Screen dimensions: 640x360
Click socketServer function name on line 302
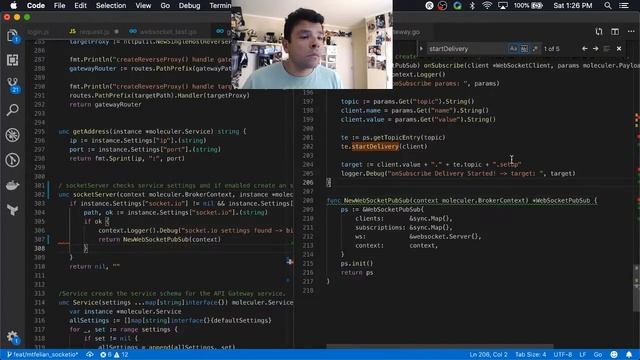click(x=95, y=195)
